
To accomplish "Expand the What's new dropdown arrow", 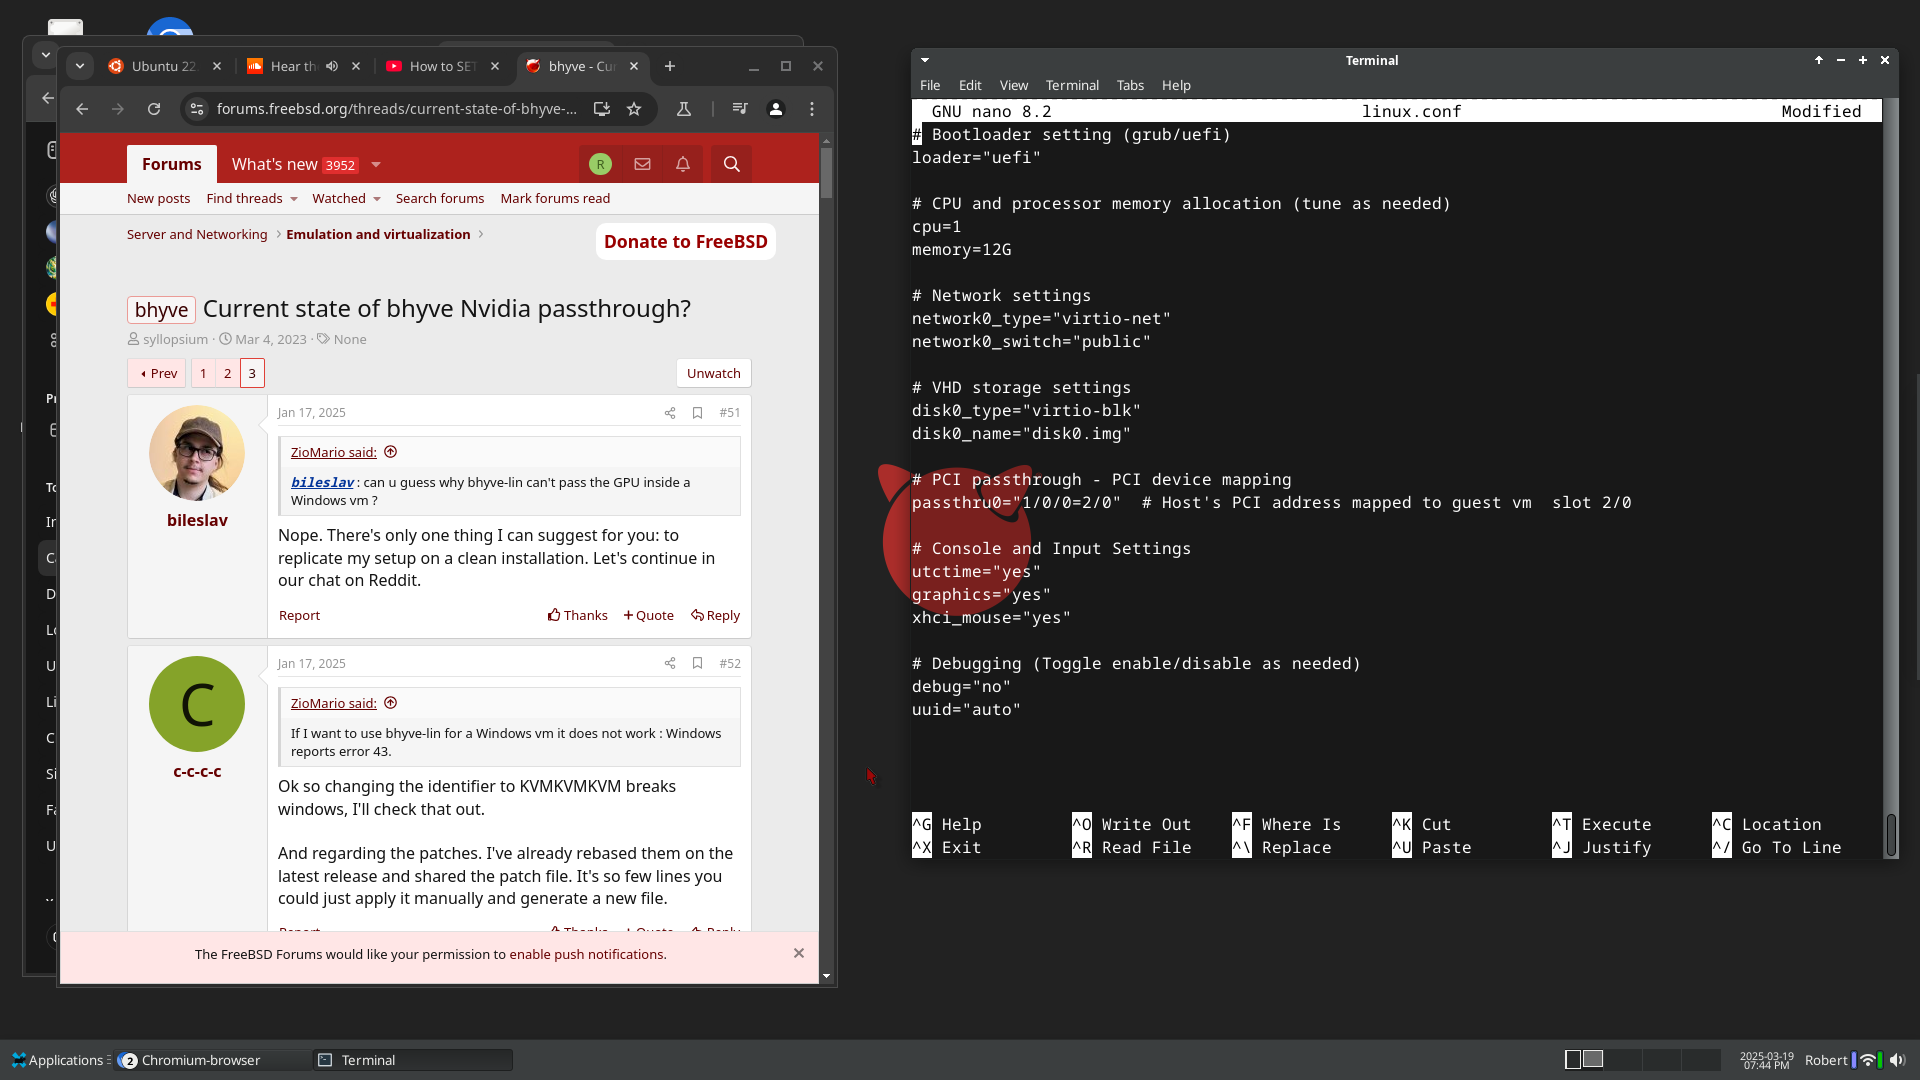I will [376, 165].
